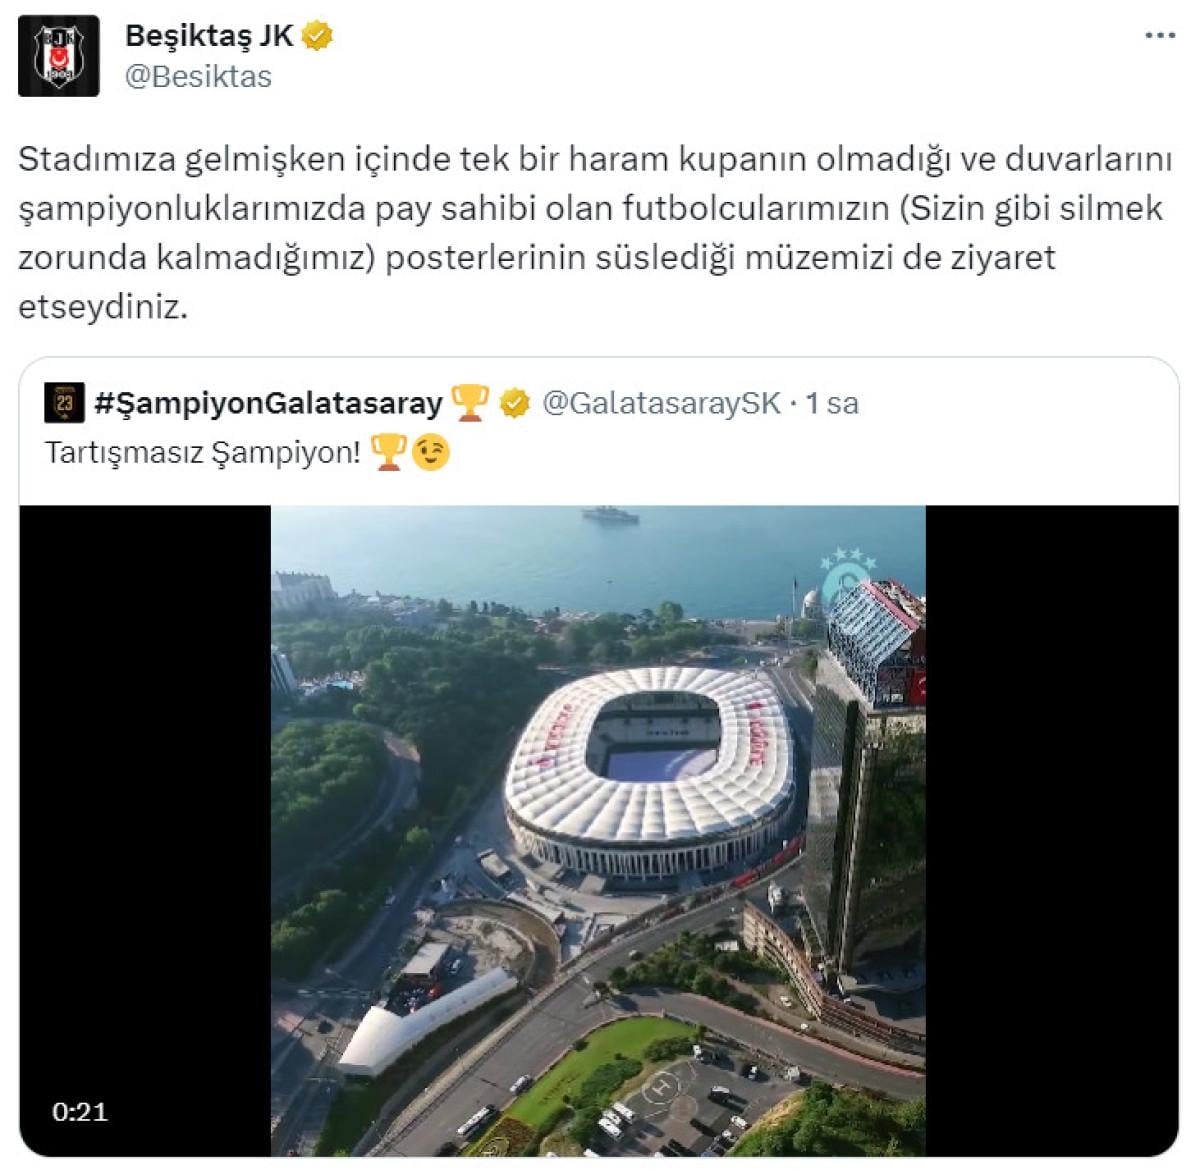
Task: Click the winking face emoji
Action: tap(431, 452)
